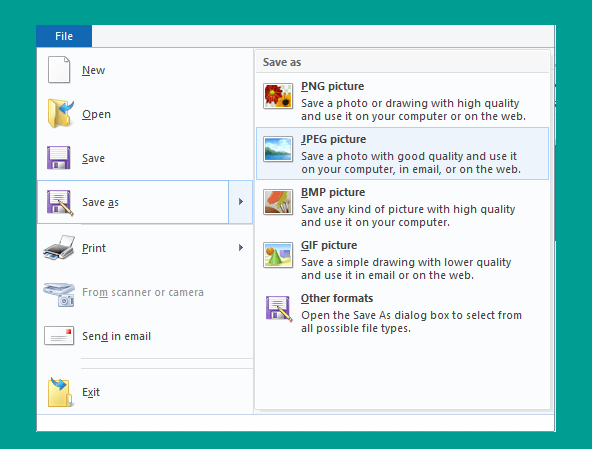Image resolution: width=592 pixels, height=449 pixels.
Task: Click the folder Open icon
Action: point(60,113)
